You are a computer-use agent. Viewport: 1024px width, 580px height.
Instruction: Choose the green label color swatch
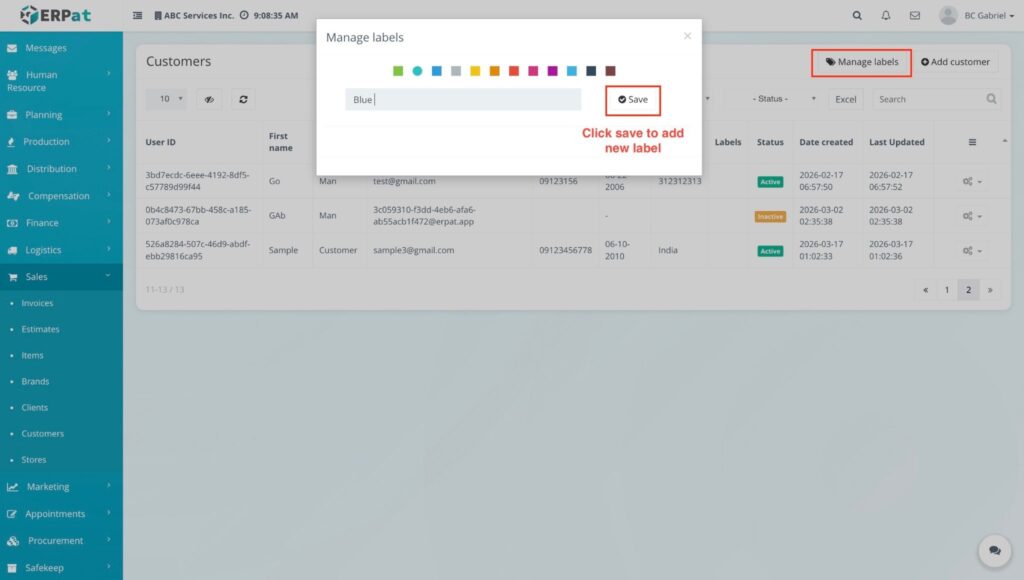pos(398,71)
